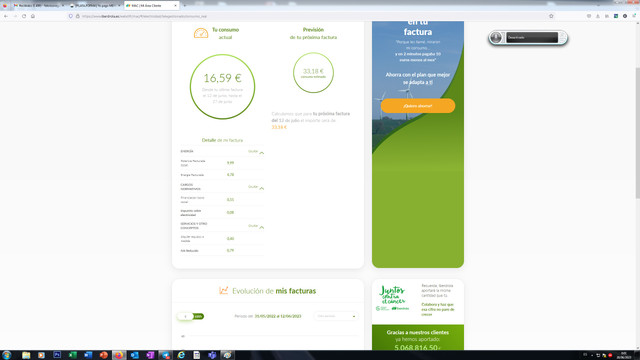Close the Área Cliente tab

click(176, 6)
